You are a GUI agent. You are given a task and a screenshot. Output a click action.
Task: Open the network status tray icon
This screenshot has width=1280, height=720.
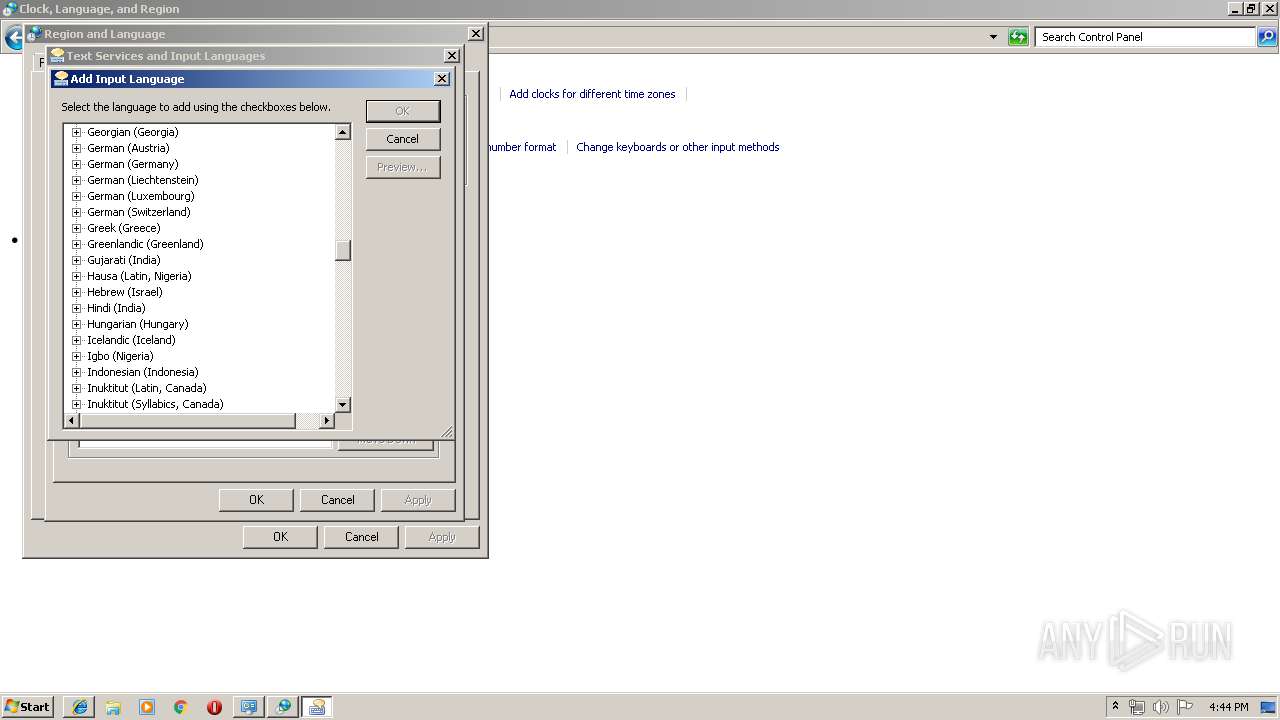pos(1137,707)
